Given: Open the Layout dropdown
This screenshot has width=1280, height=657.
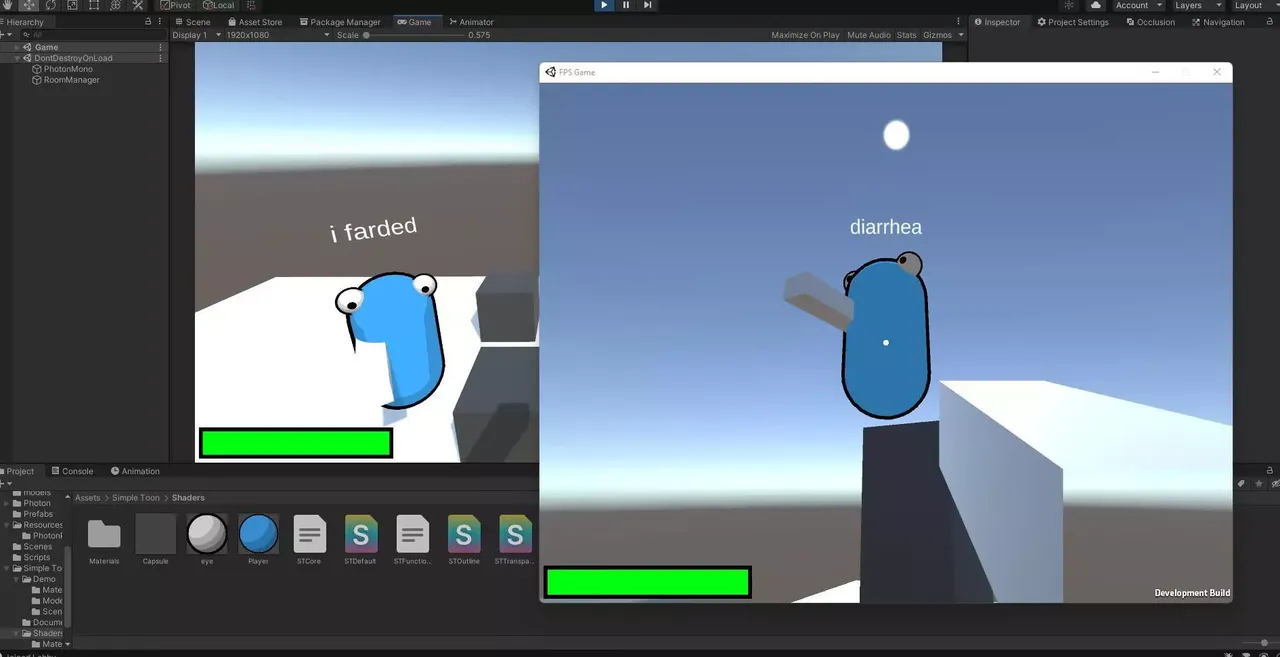Looking at the screenshot, I should click(1254, 5).
